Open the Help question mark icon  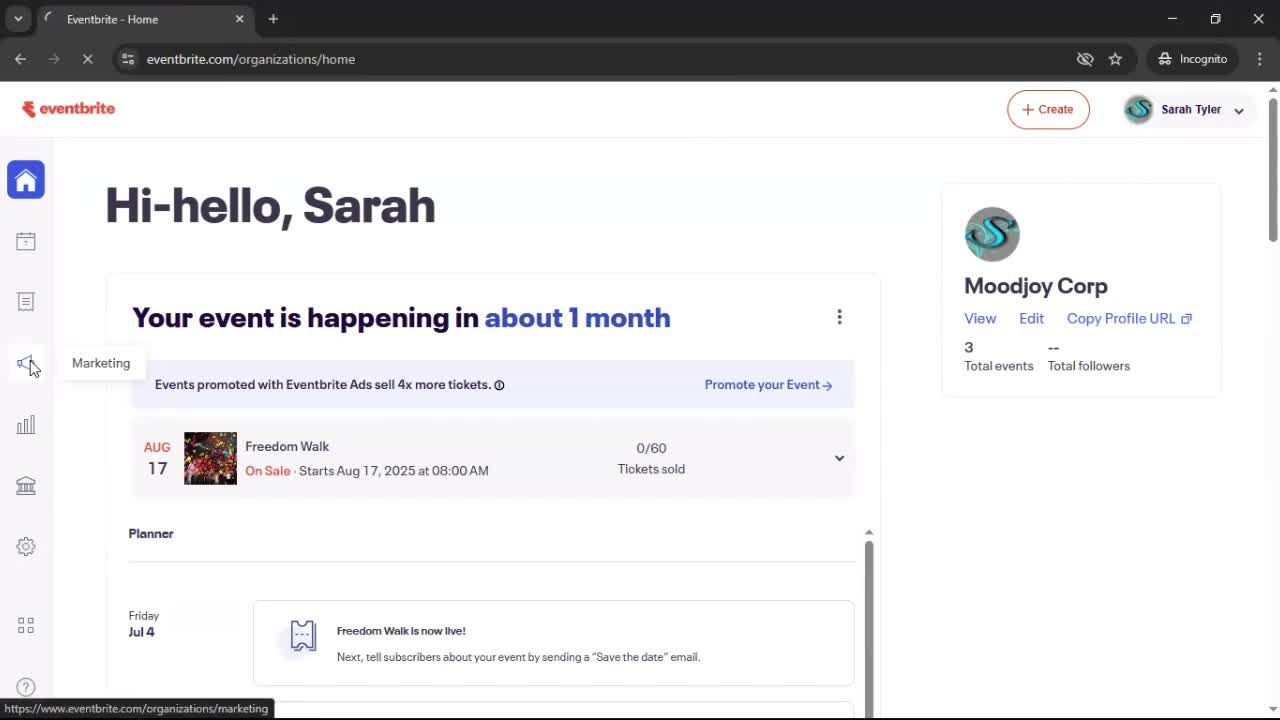26,687
